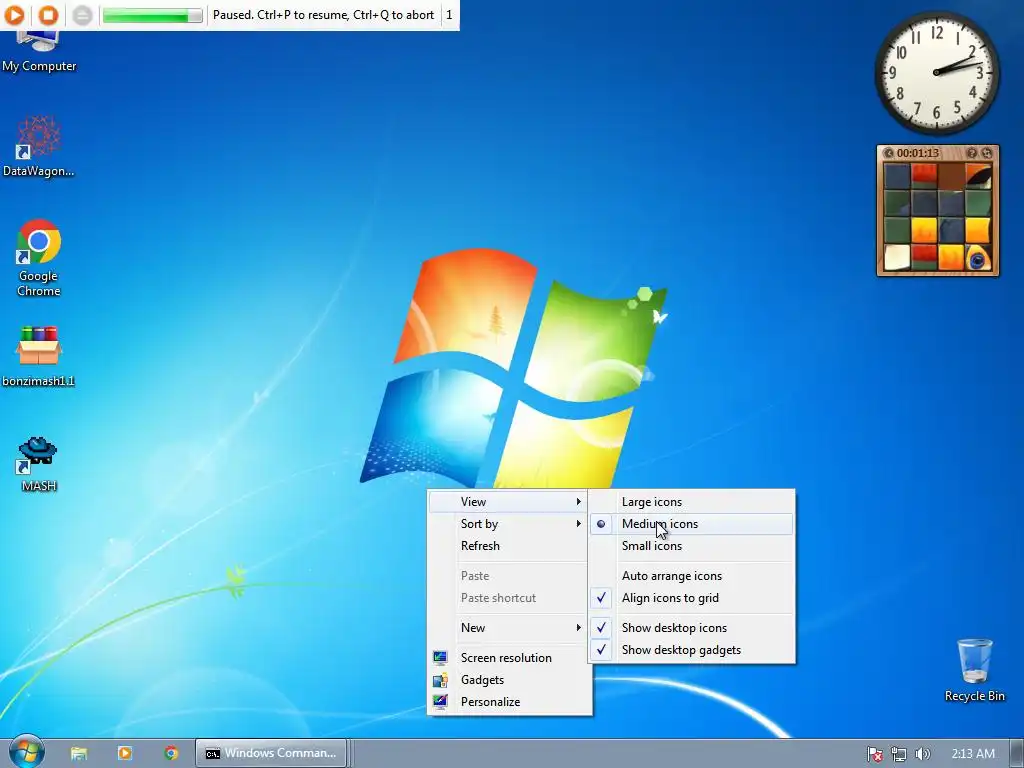Viewport: 1024px width, 768px height.
Task: Select the bonzimash1.1 archive icon
Action: point(39,356)
